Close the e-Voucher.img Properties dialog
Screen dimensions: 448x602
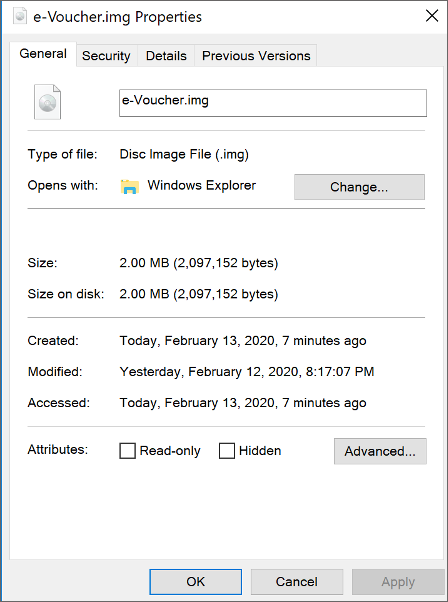point(432,16)
